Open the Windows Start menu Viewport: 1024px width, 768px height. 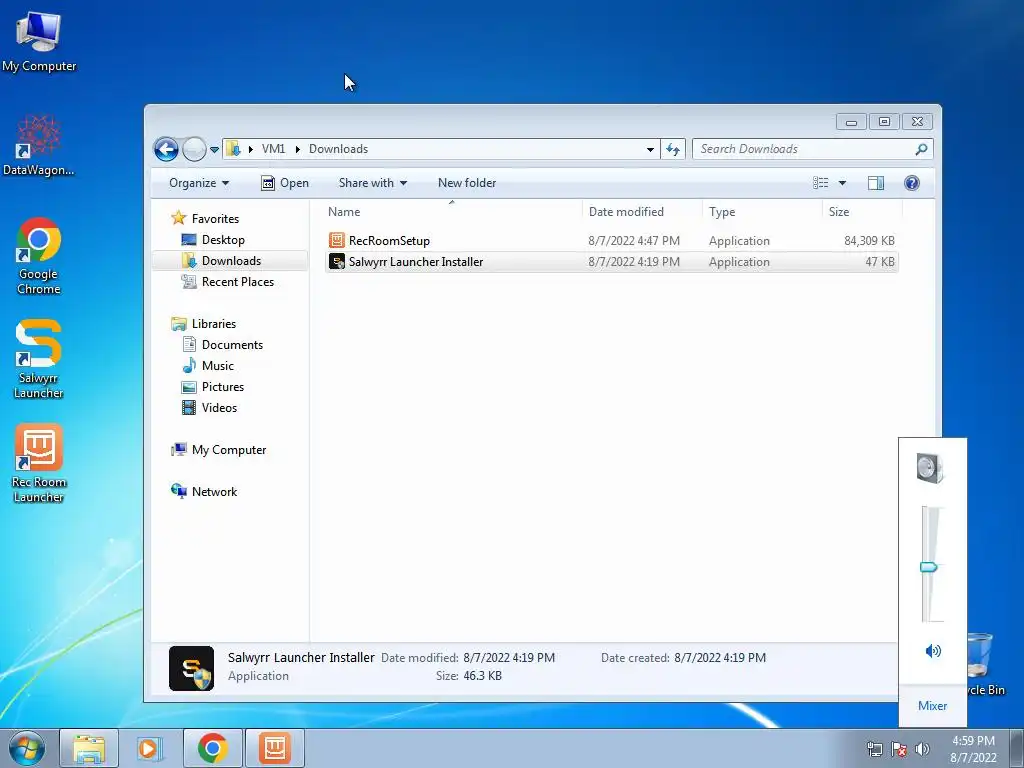26,748
